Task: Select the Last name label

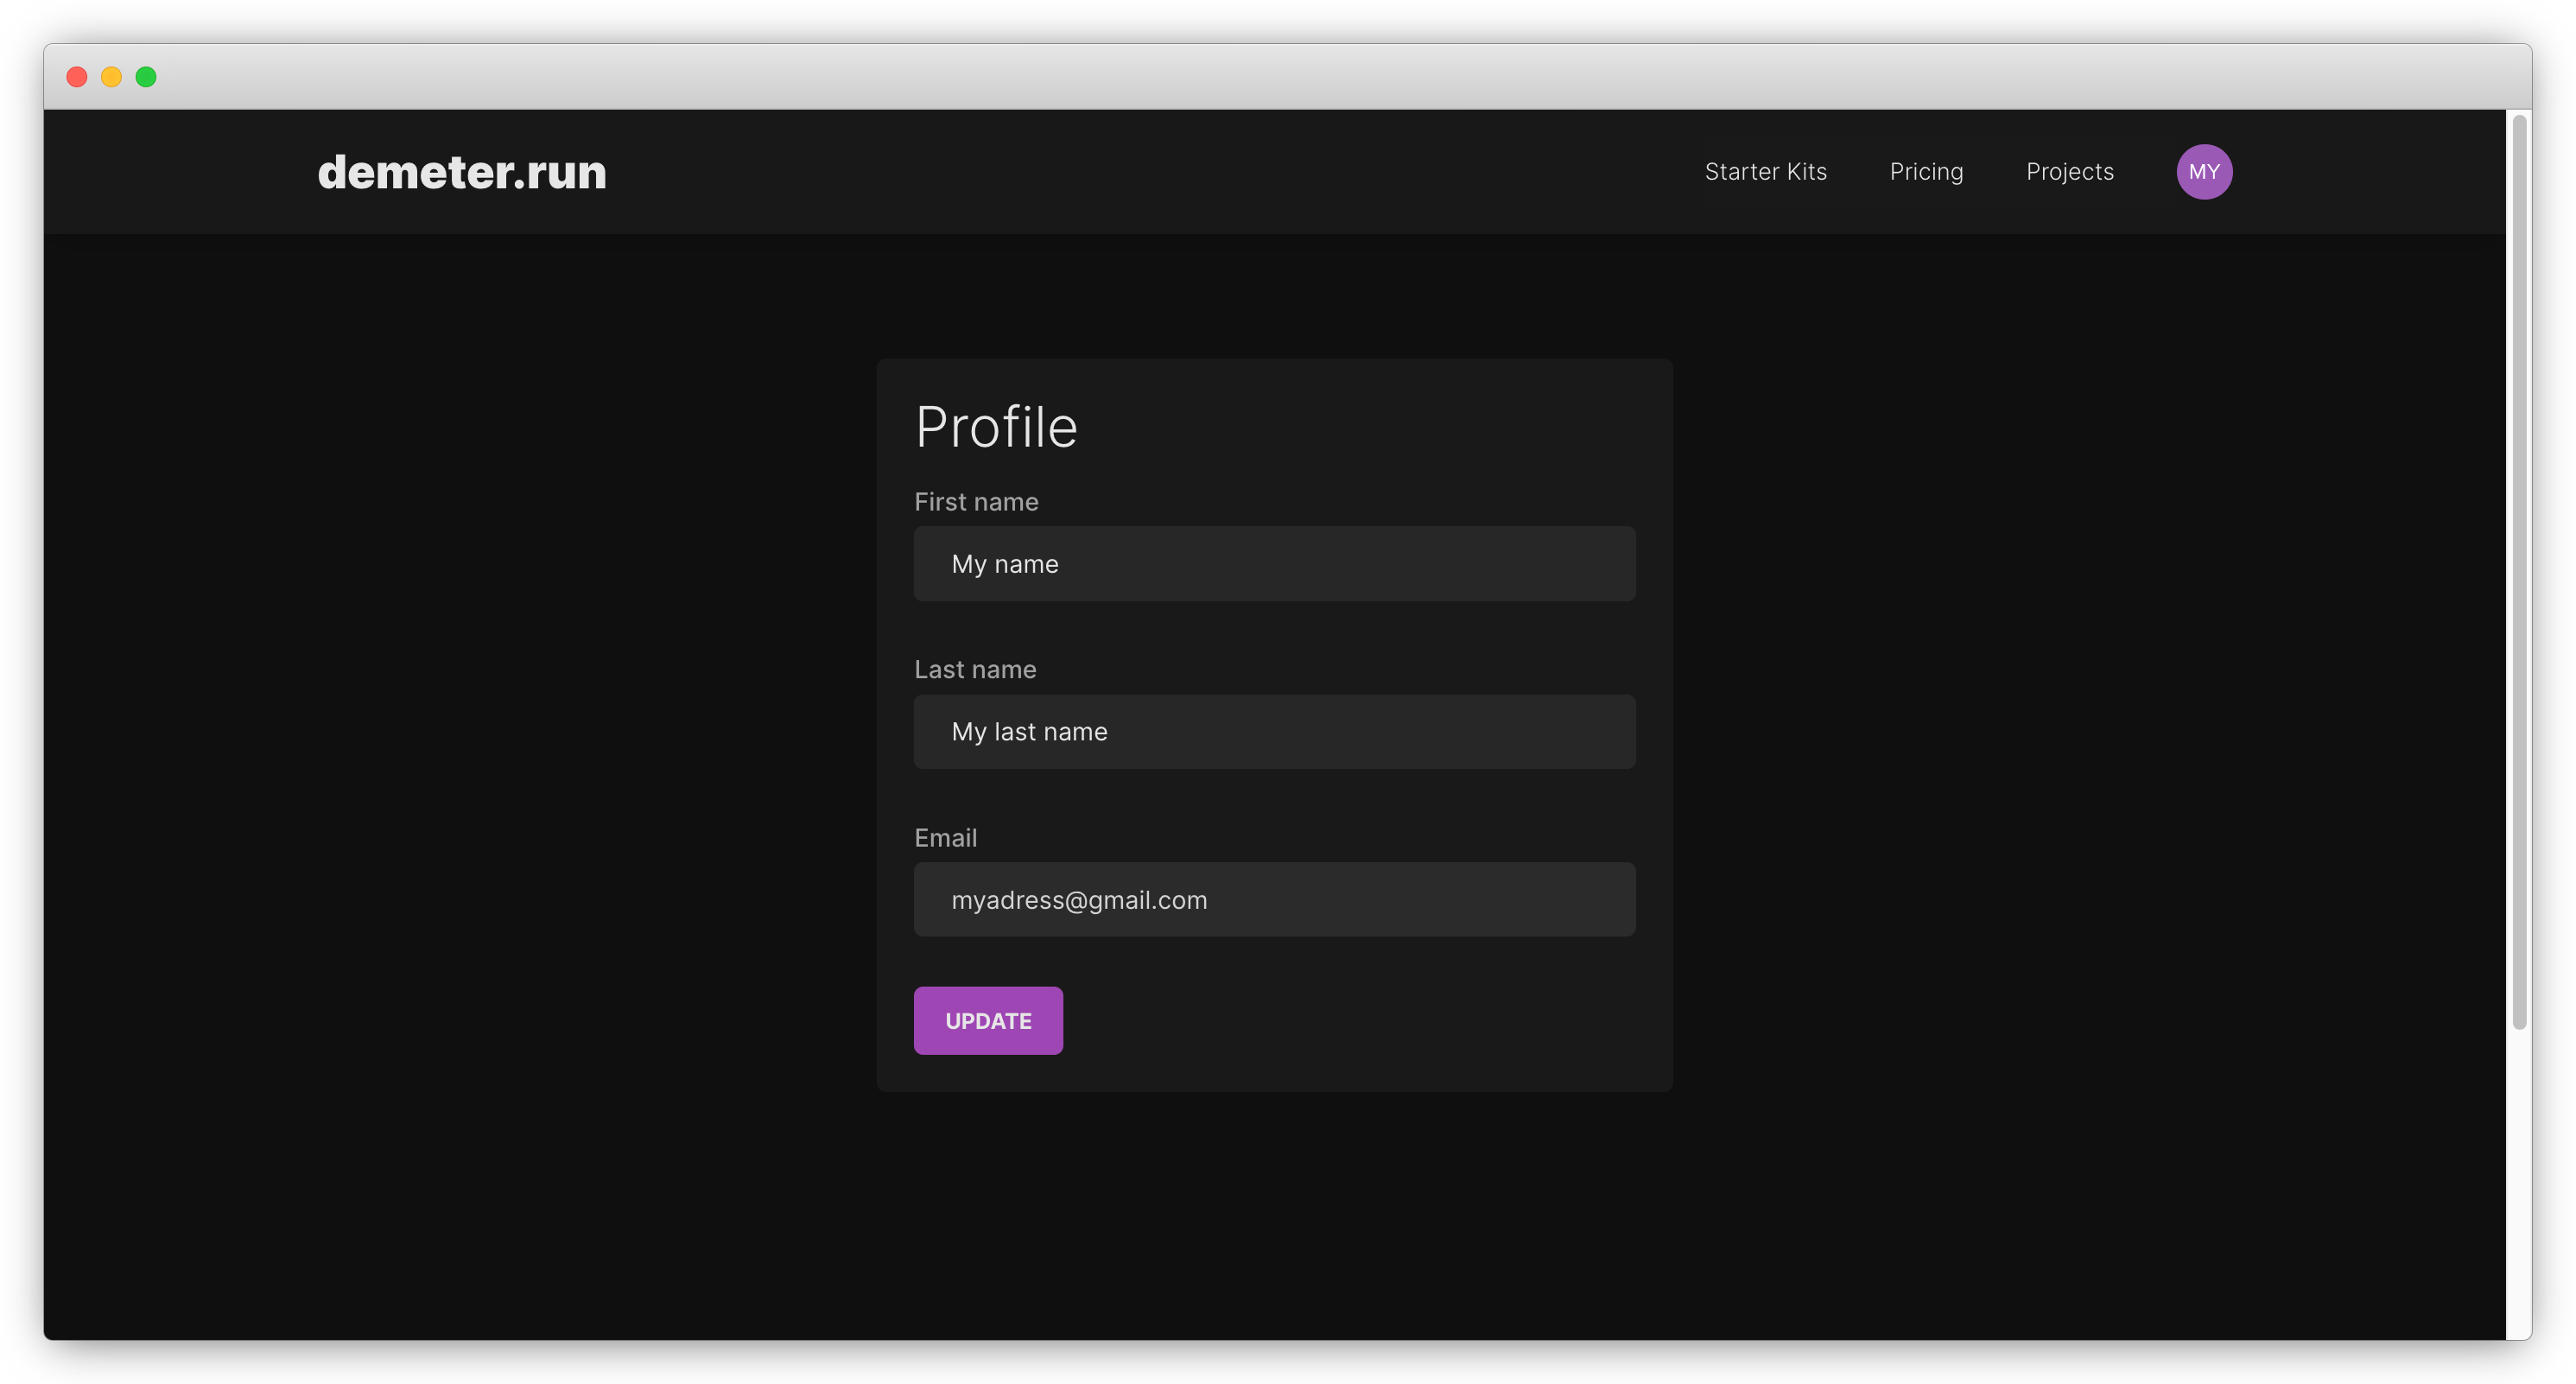Action: pos(975,670)
